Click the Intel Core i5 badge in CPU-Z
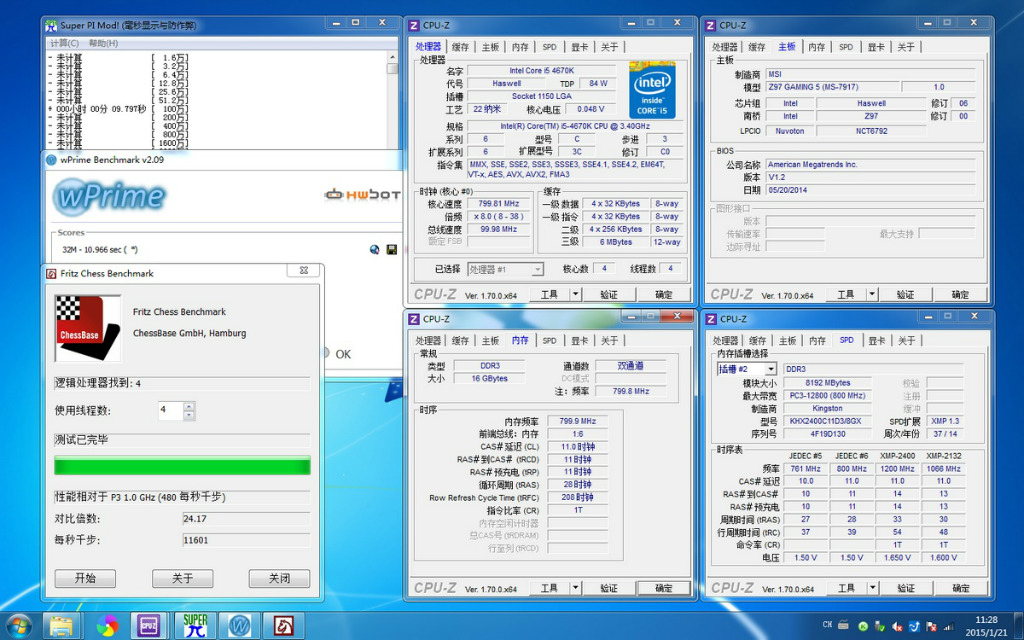This screenshot has width=1024, height=640. point(652,90)
